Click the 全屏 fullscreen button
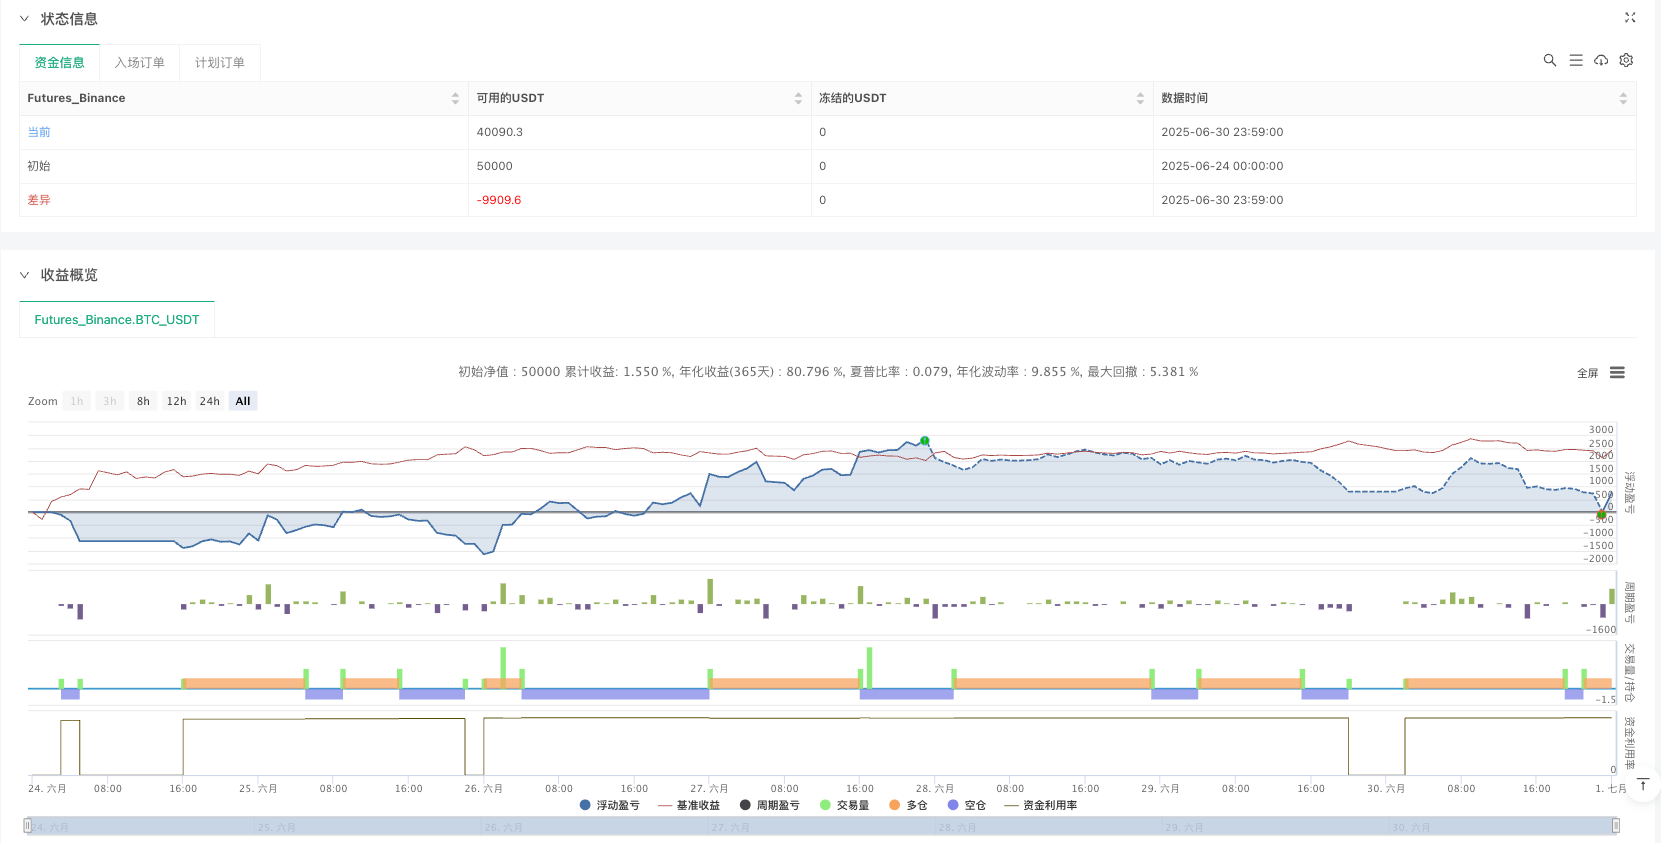Screen dimensions: 1661x843 click(x=1587, y=373)
